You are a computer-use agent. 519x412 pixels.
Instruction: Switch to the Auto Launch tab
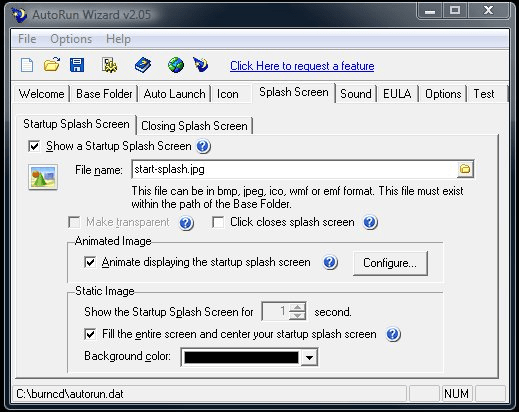(x=174, y=94)
